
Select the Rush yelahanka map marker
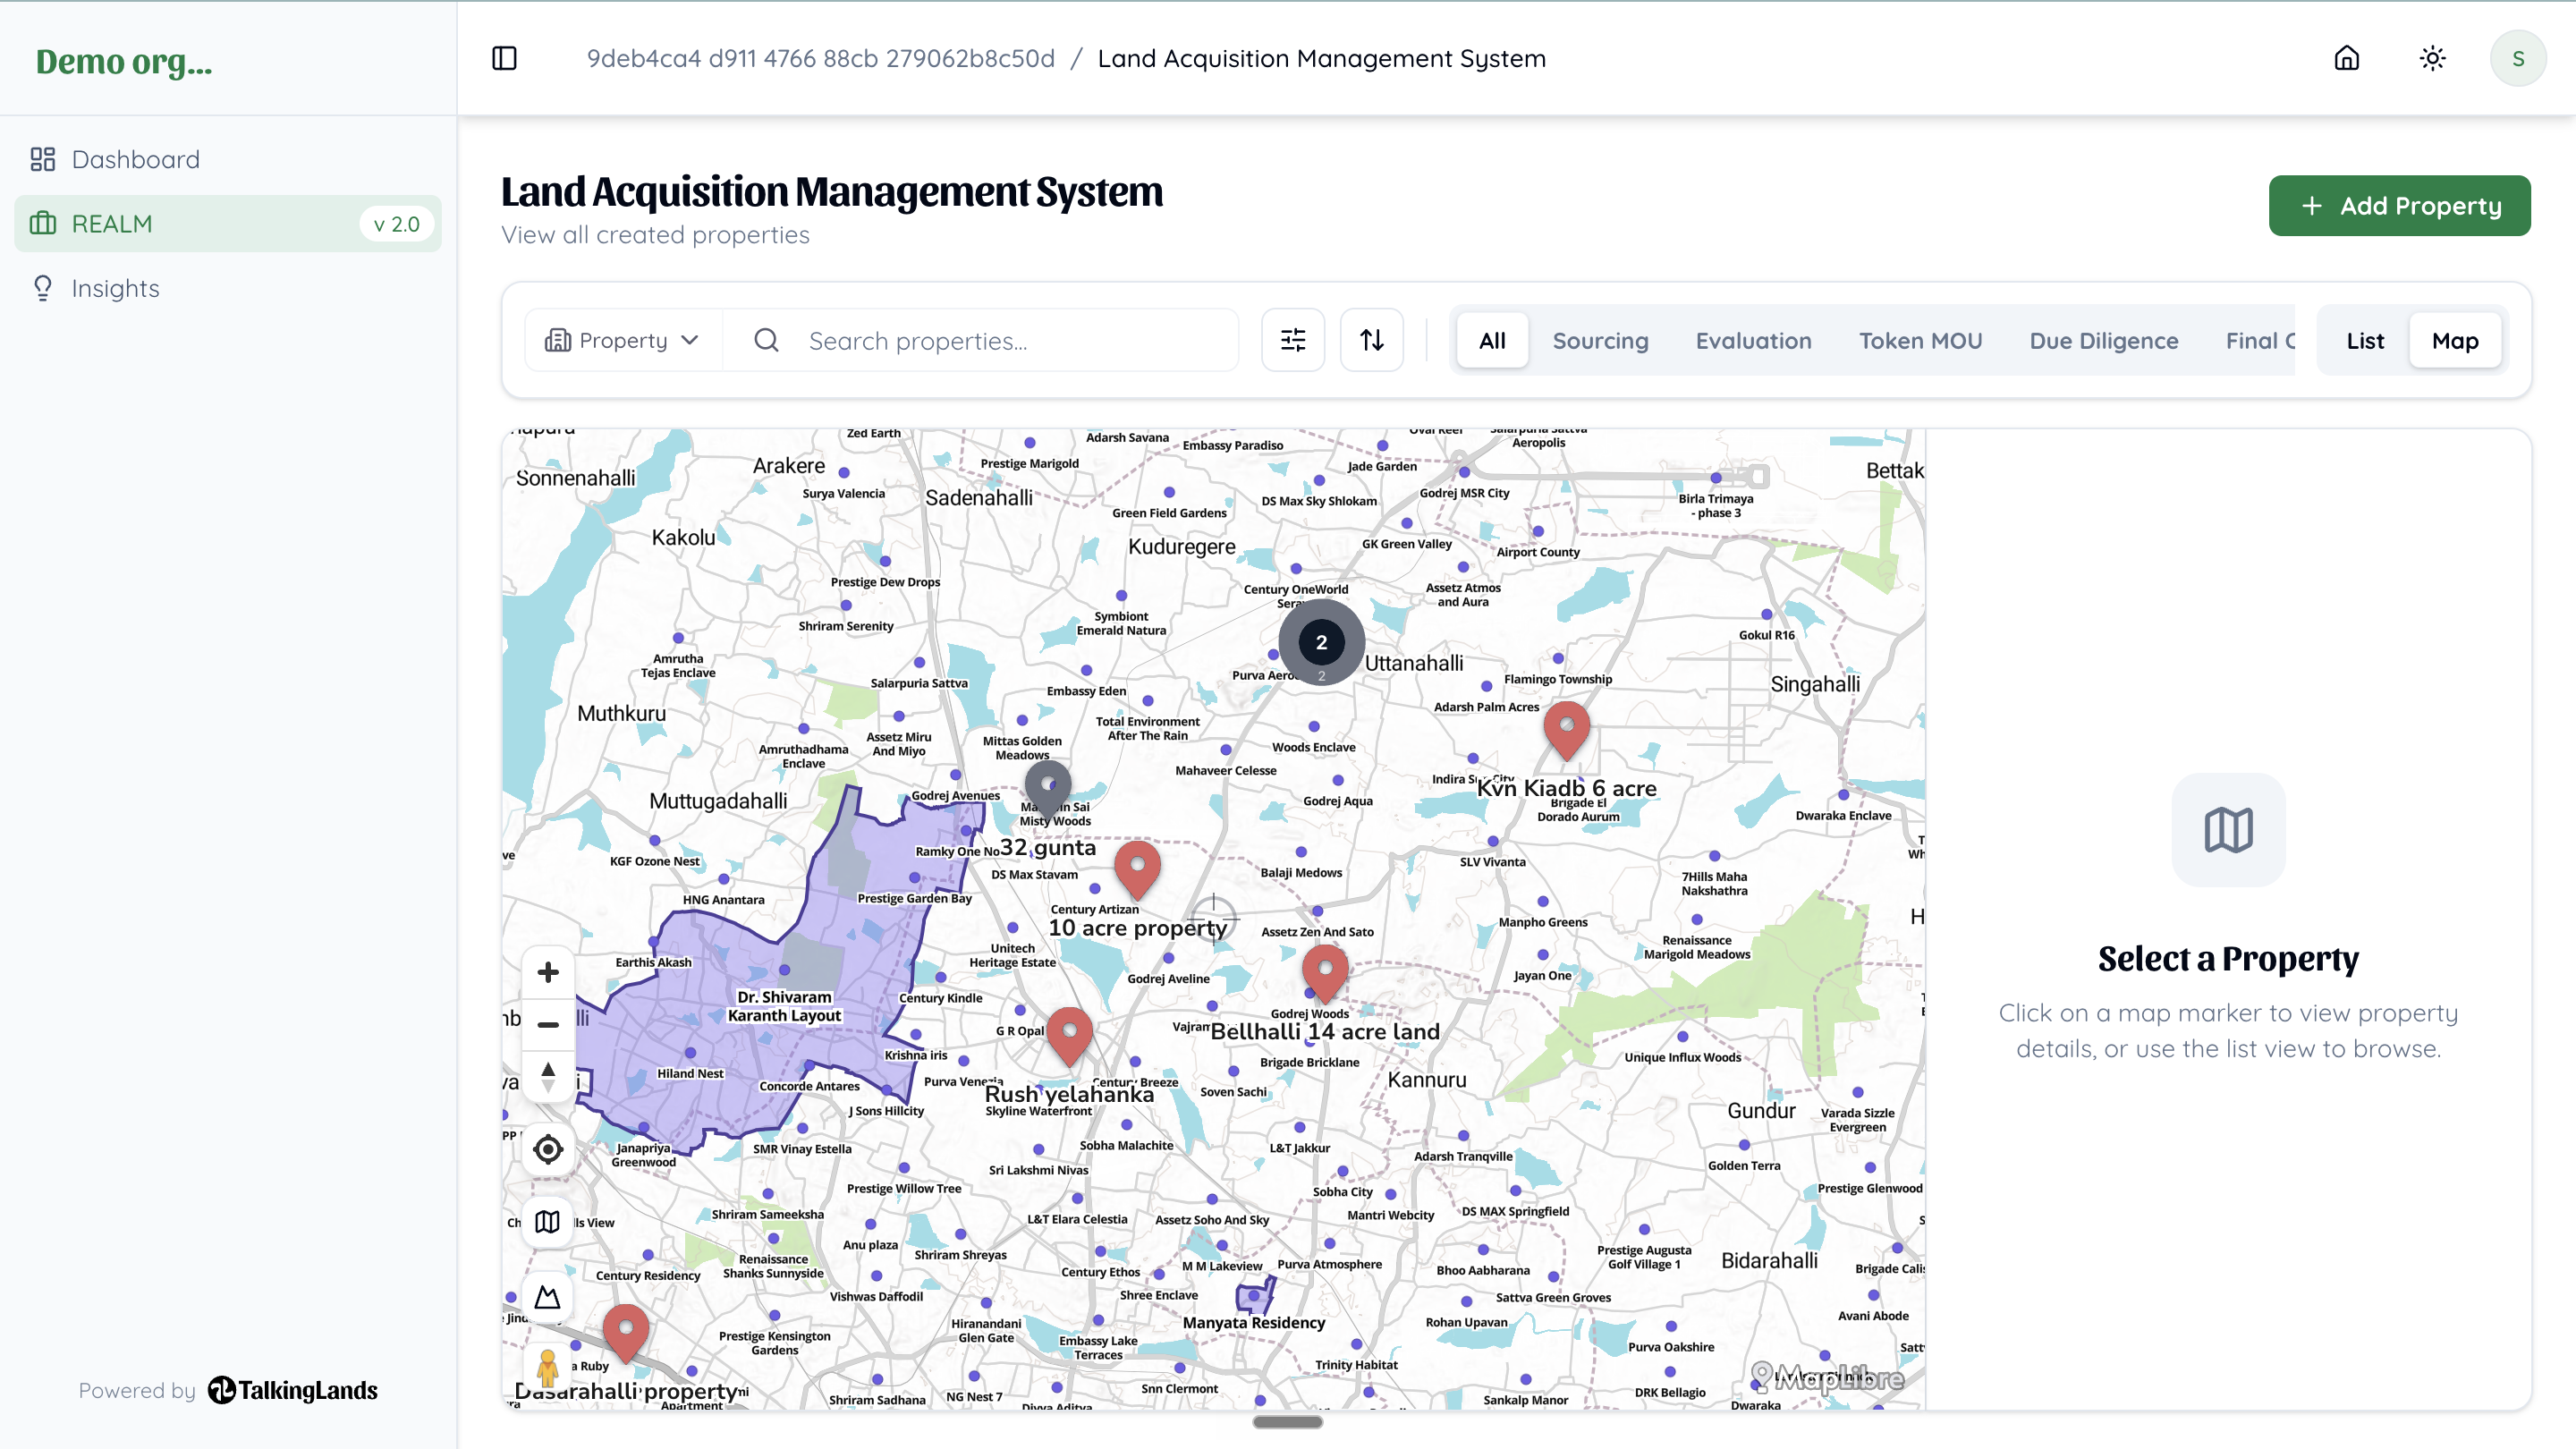click(1069, 1035)
